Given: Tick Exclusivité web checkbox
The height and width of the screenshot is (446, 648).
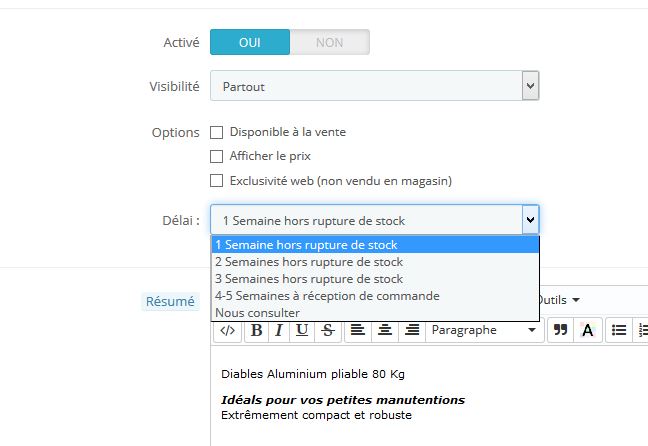Looking at the screenshot, I should (x=216, y=181).
